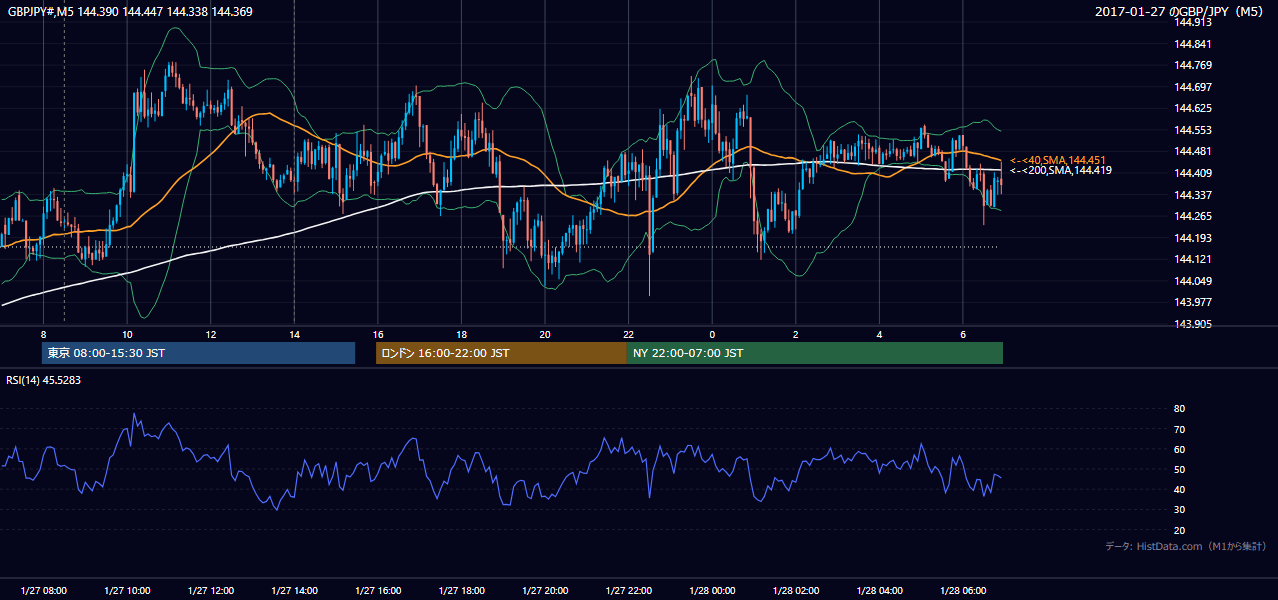Click the bottom time label 1/28 02:00

(795, 591)
